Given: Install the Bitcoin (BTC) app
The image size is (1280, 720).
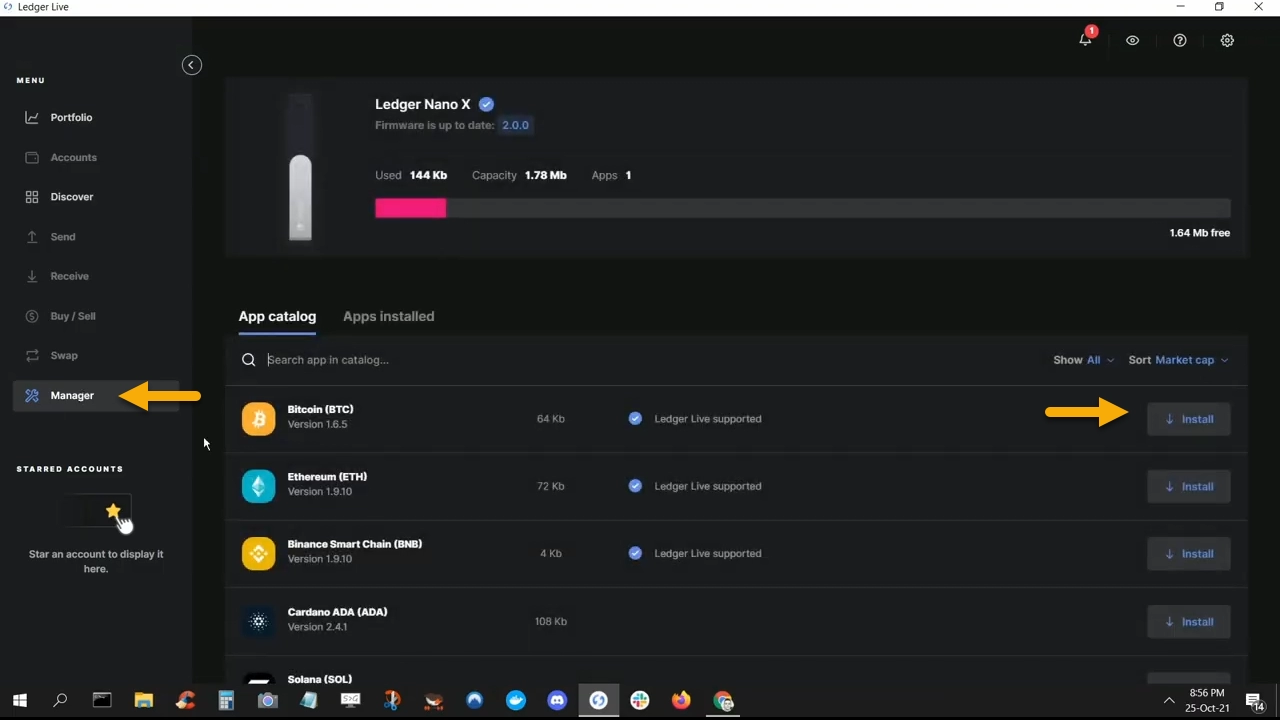Looking at the screenshot, I should [x=1188, y=419].
